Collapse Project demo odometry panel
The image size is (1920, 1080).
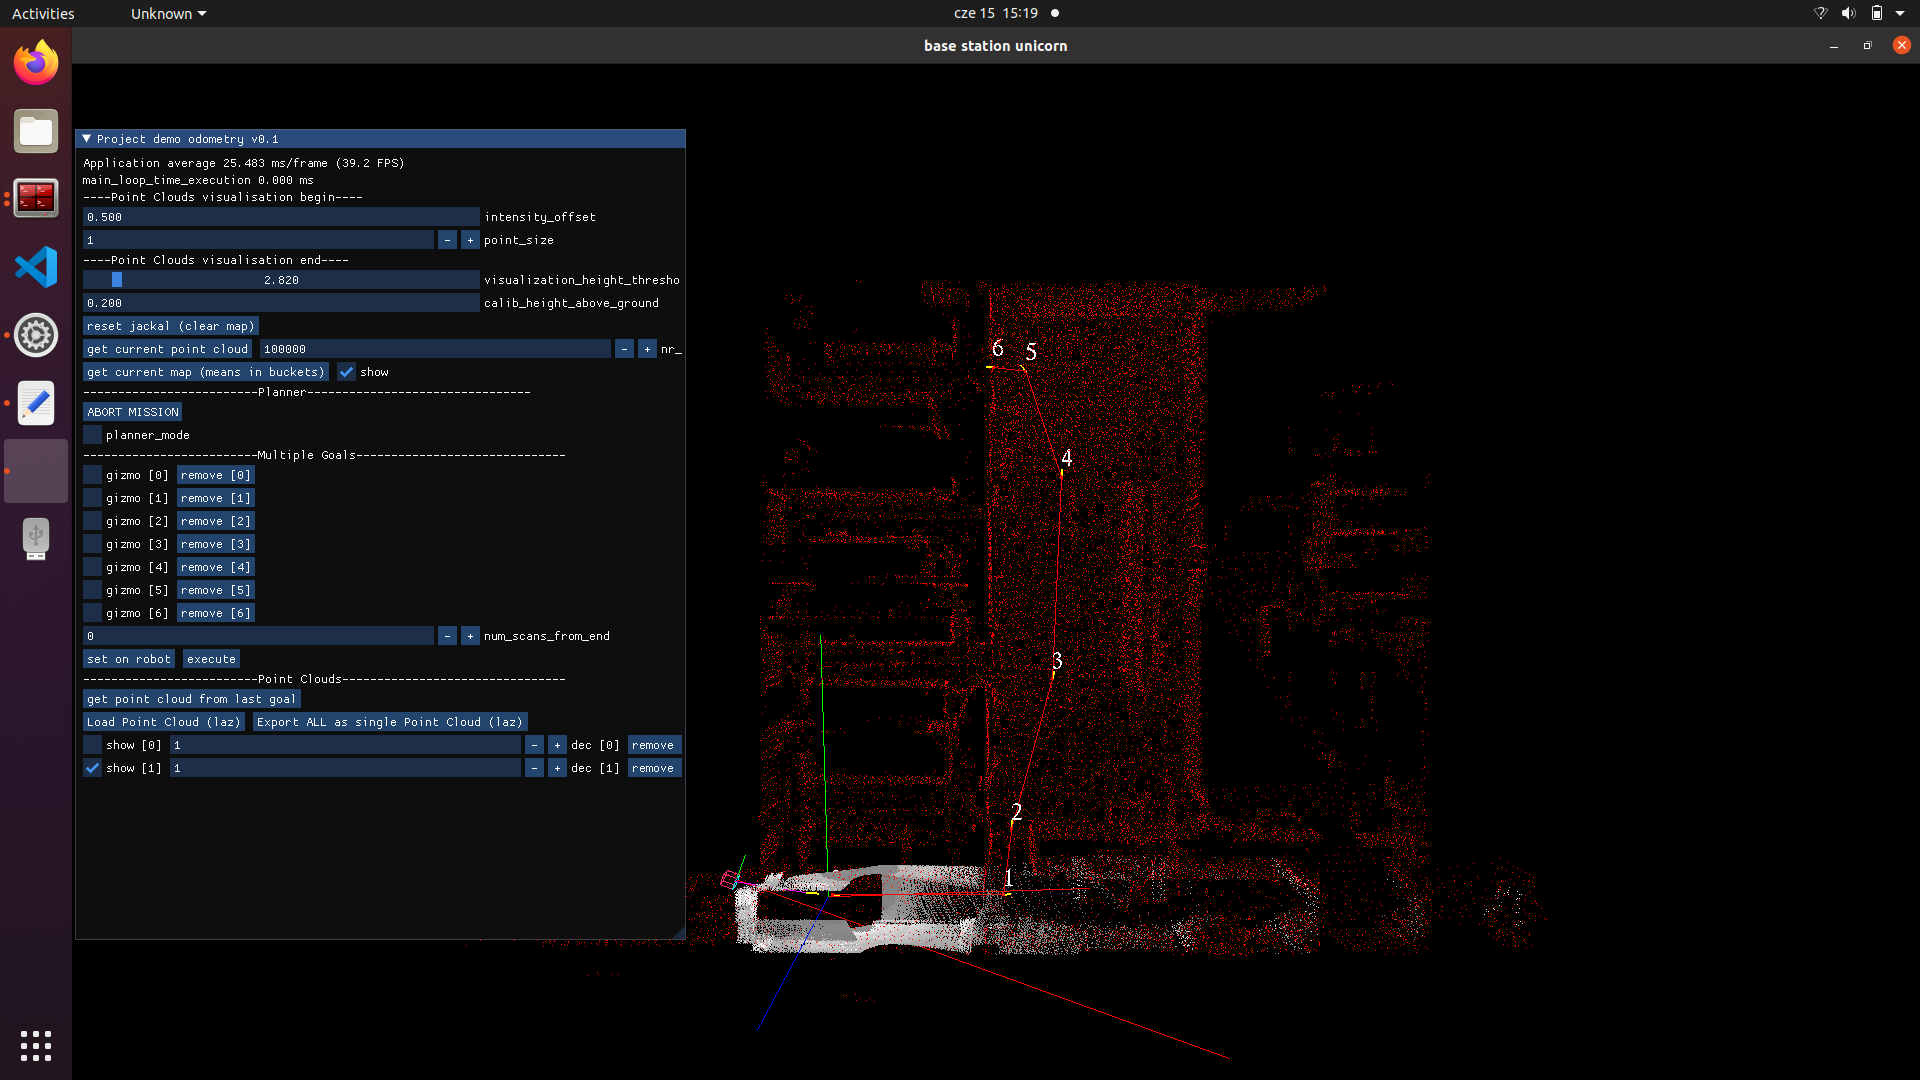coord(87,139)
